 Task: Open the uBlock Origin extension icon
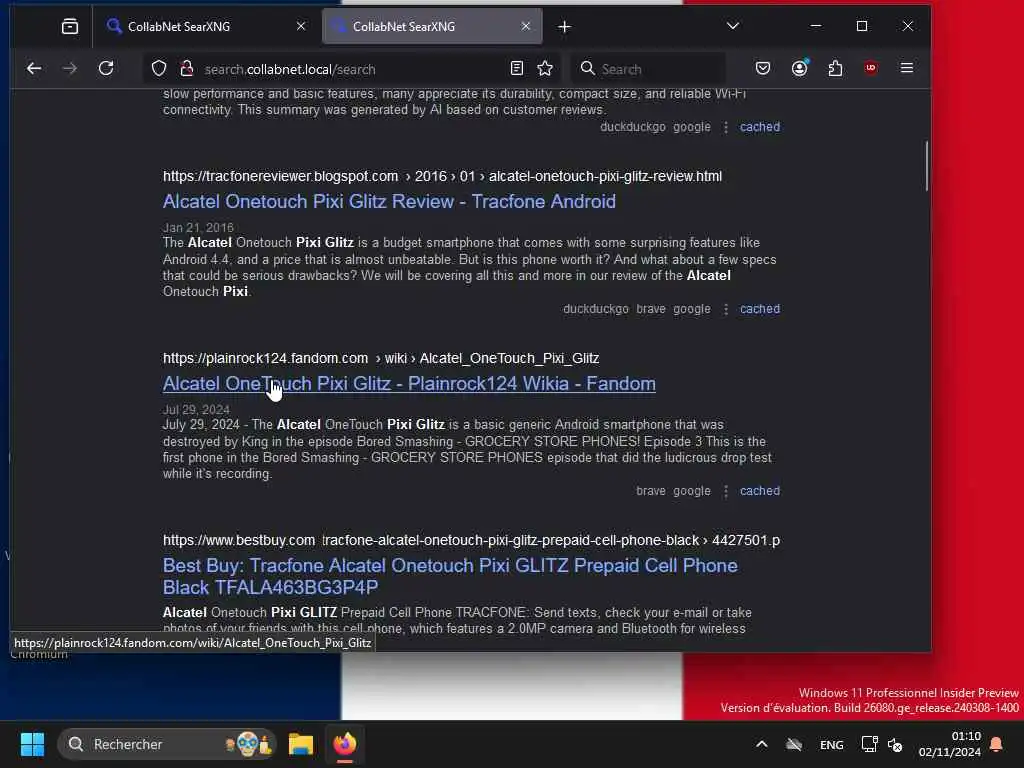point(871,68)
